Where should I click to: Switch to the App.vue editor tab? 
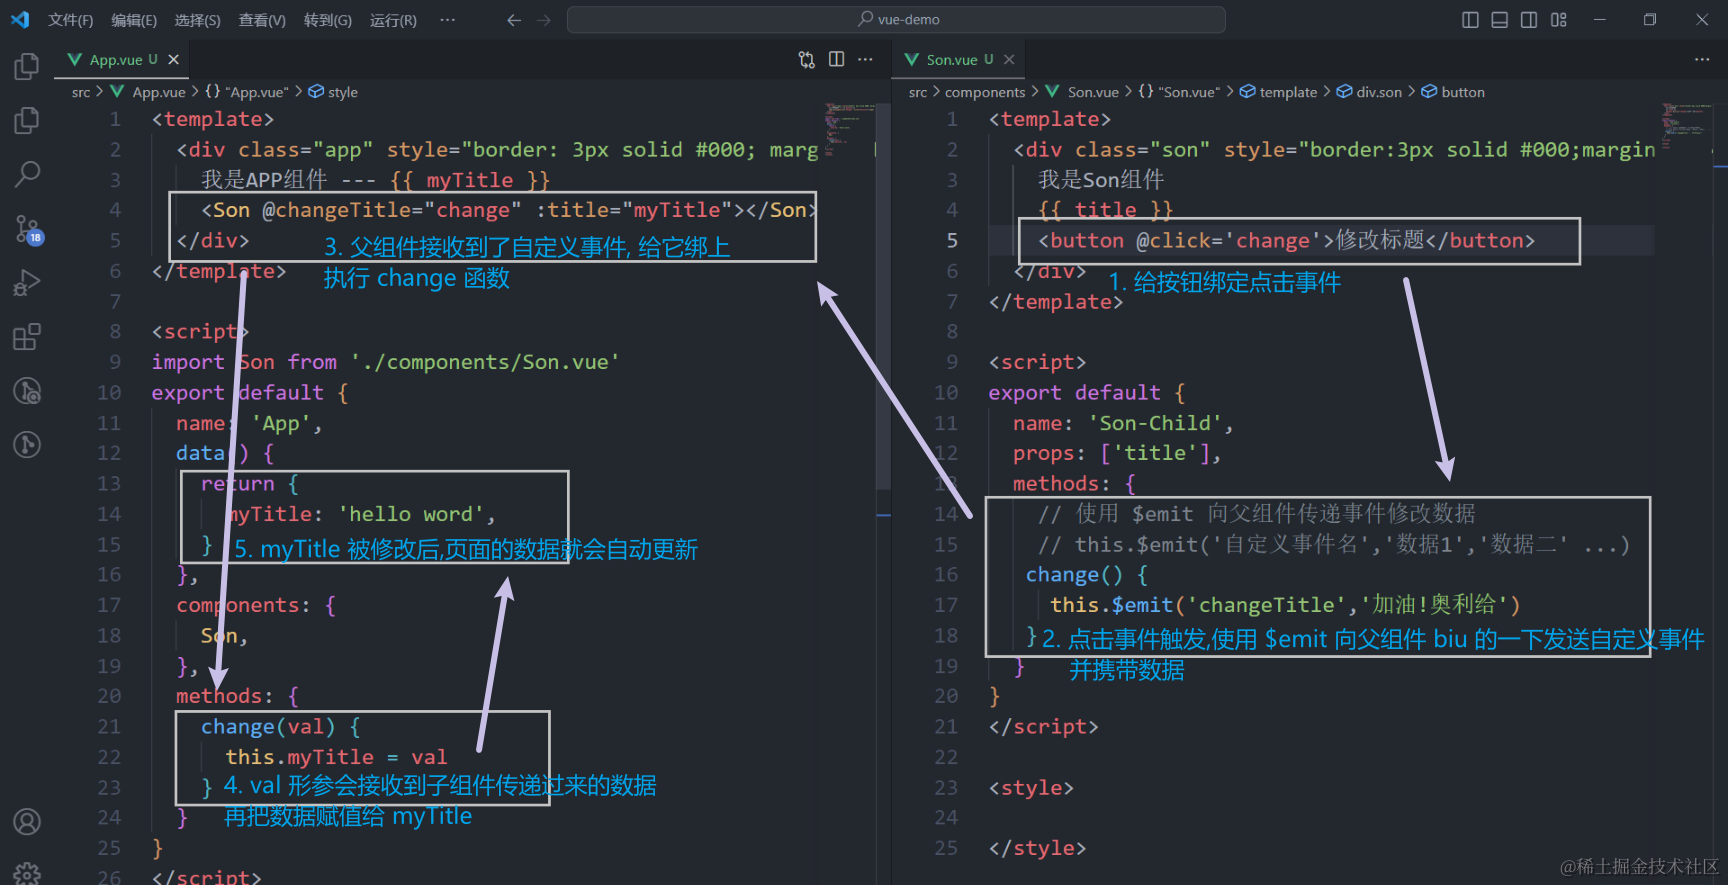tap(124, 60)
